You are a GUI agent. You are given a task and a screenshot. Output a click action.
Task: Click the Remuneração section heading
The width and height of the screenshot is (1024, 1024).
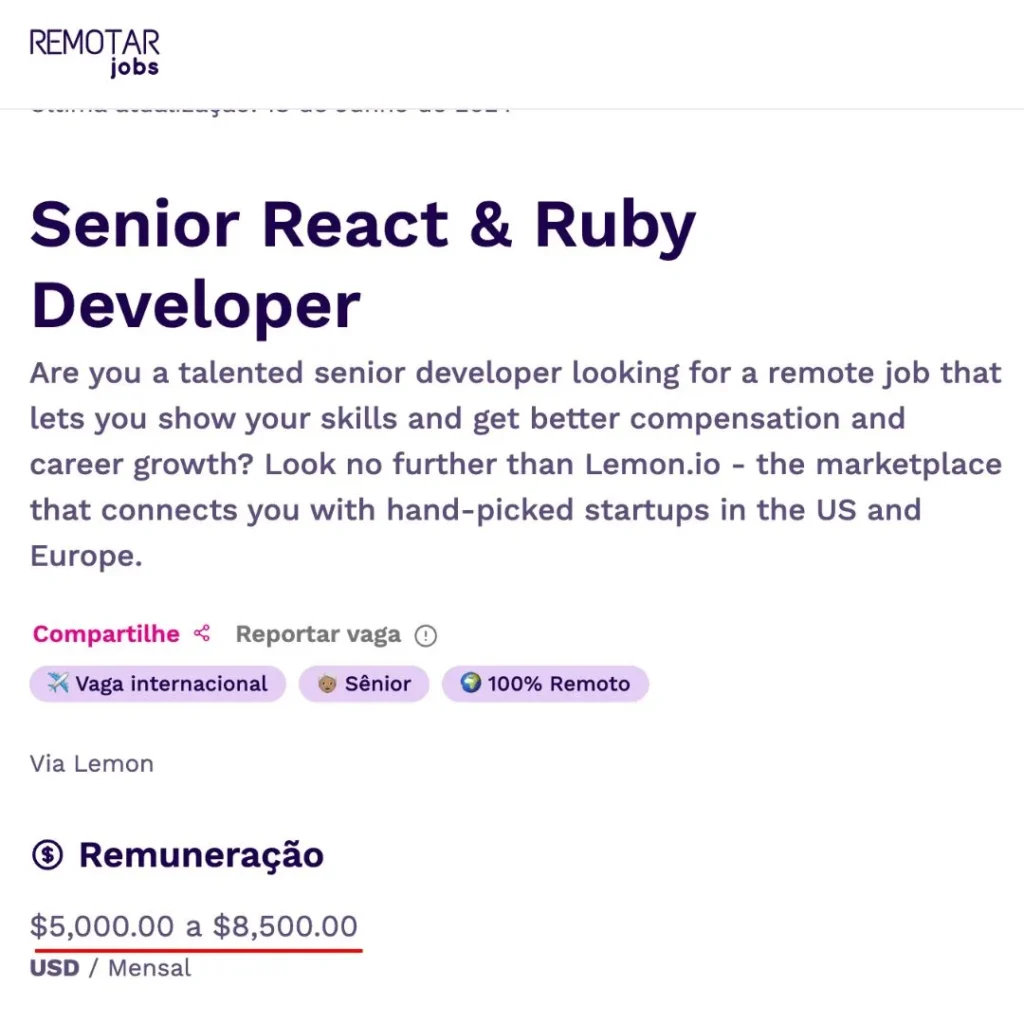(x=201, y=855)
